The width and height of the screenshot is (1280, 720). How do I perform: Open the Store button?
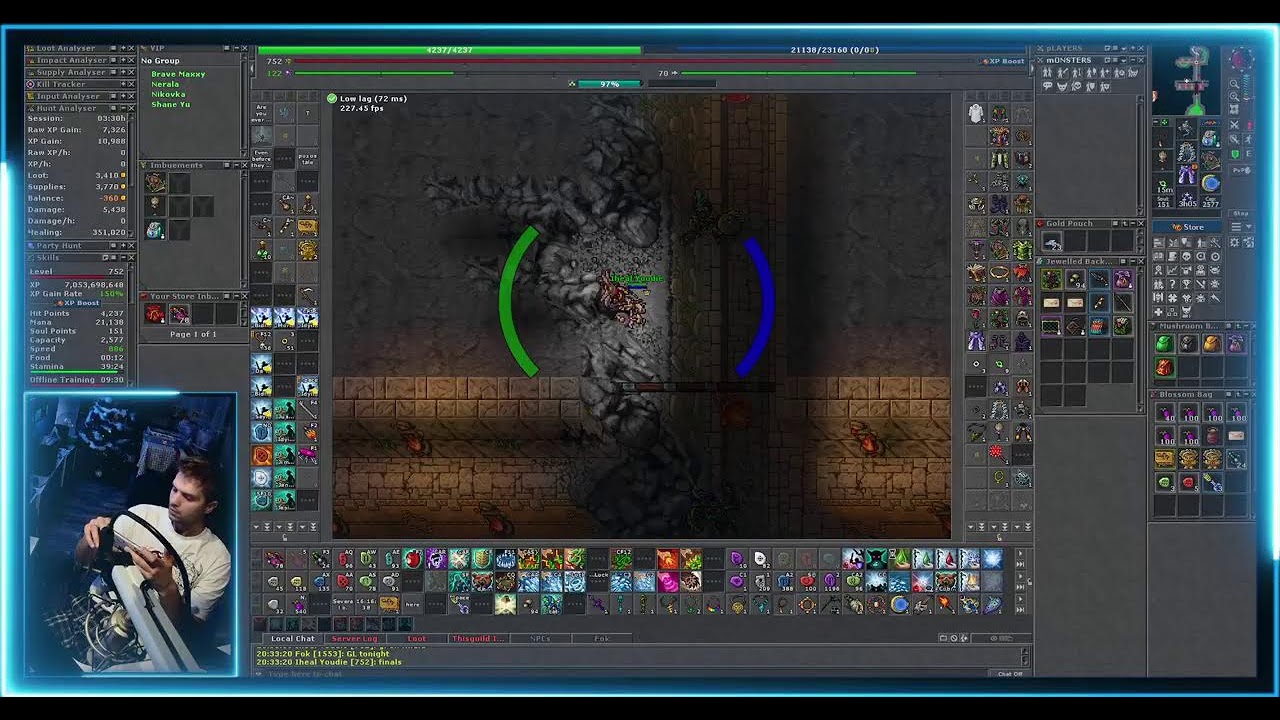[x=1188, y=227]
